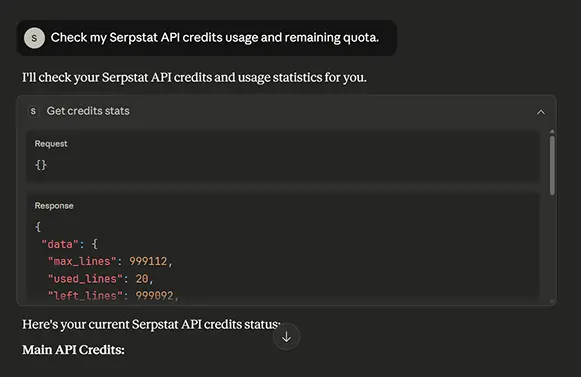Click the user avatar with letter S
The width and height of the screenshot is (581, 377).
pos(34,38)
